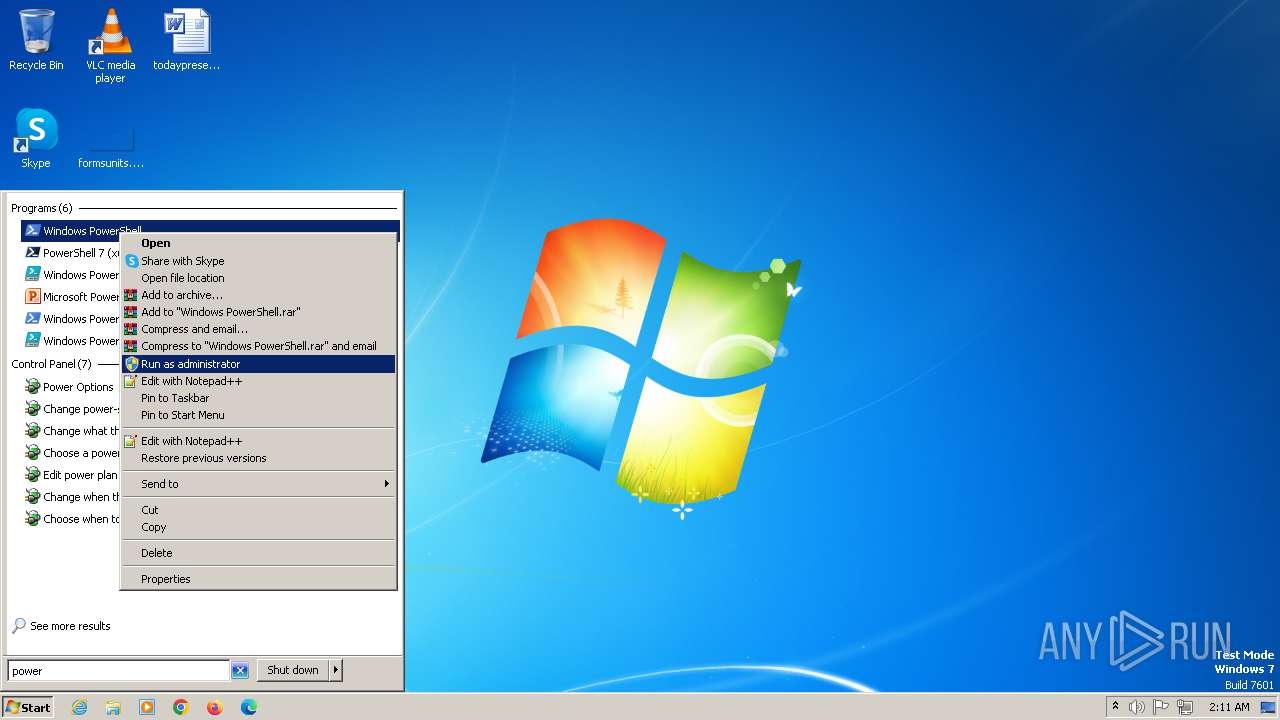
Task: Open Choose a power plan result
Action: point(70,453)
